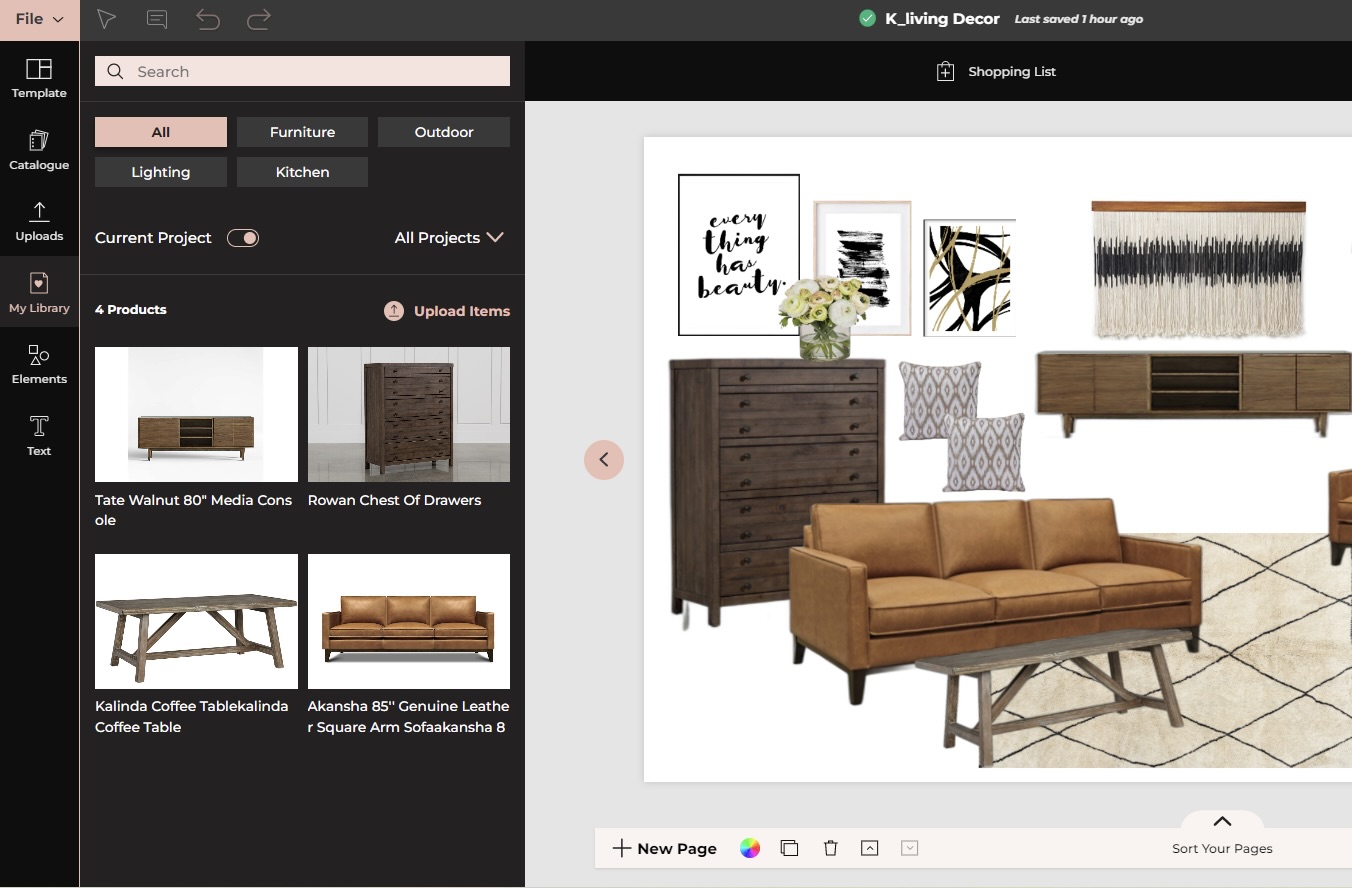This screenshot has height=888, width=1352.
Task: Open the page background color wheel
Action: tap(750, 848)
